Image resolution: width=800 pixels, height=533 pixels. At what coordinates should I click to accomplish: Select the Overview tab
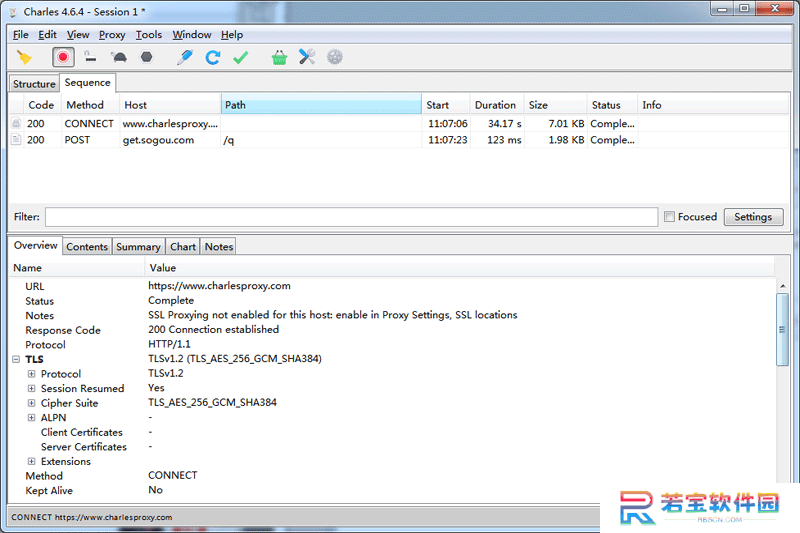pos(36,245)
